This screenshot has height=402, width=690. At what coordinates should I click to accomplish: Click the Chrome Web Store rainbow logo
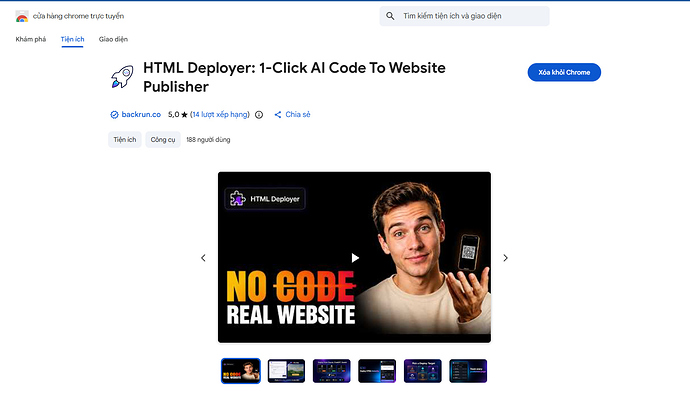[22, 17]
